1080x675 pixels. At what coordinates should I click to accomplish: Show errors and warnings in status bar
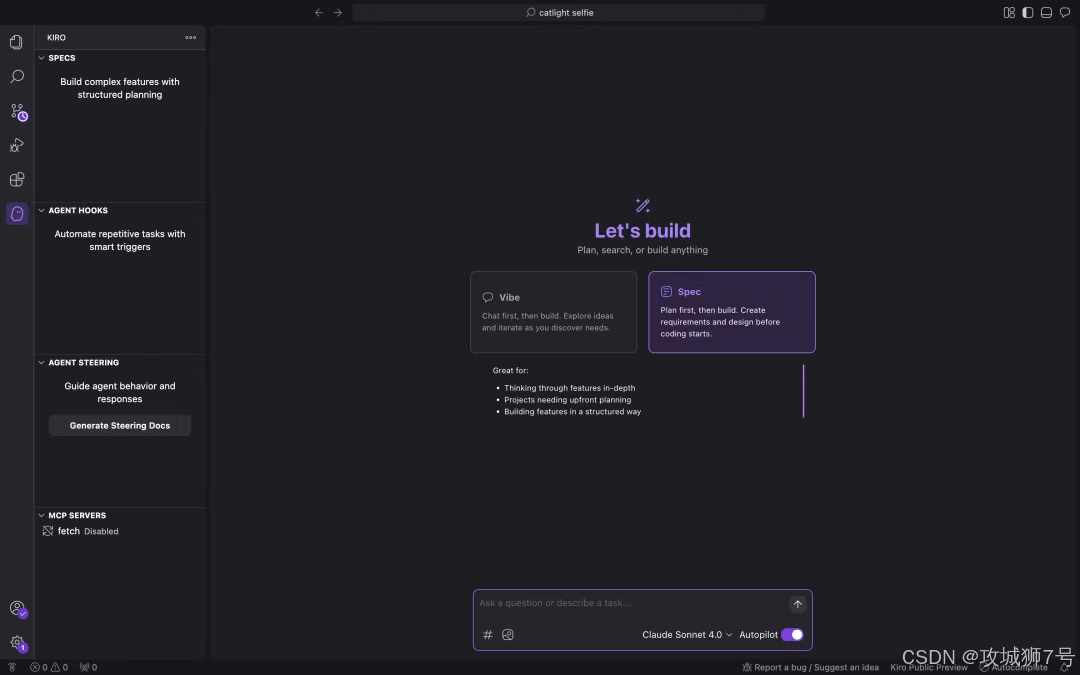[x=49, y=667]
